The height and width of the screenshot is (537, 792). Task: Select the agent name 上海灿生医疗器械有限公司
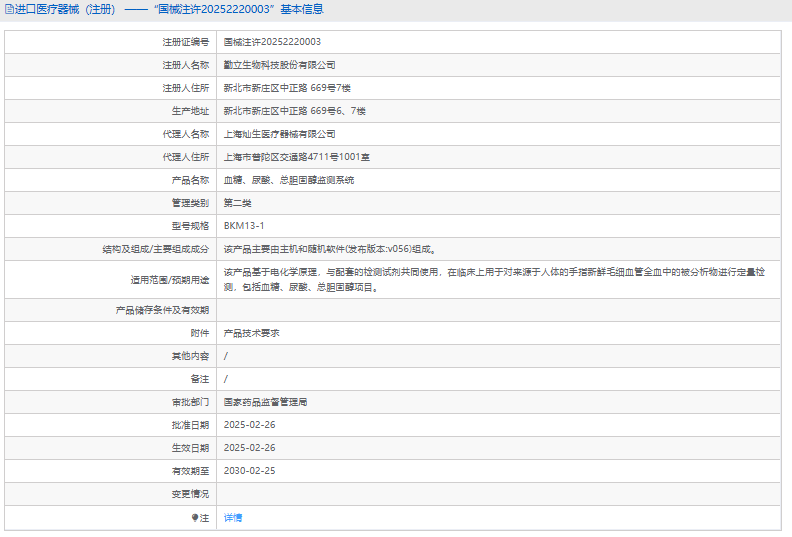pyautogui.click(x=279, y=134)
